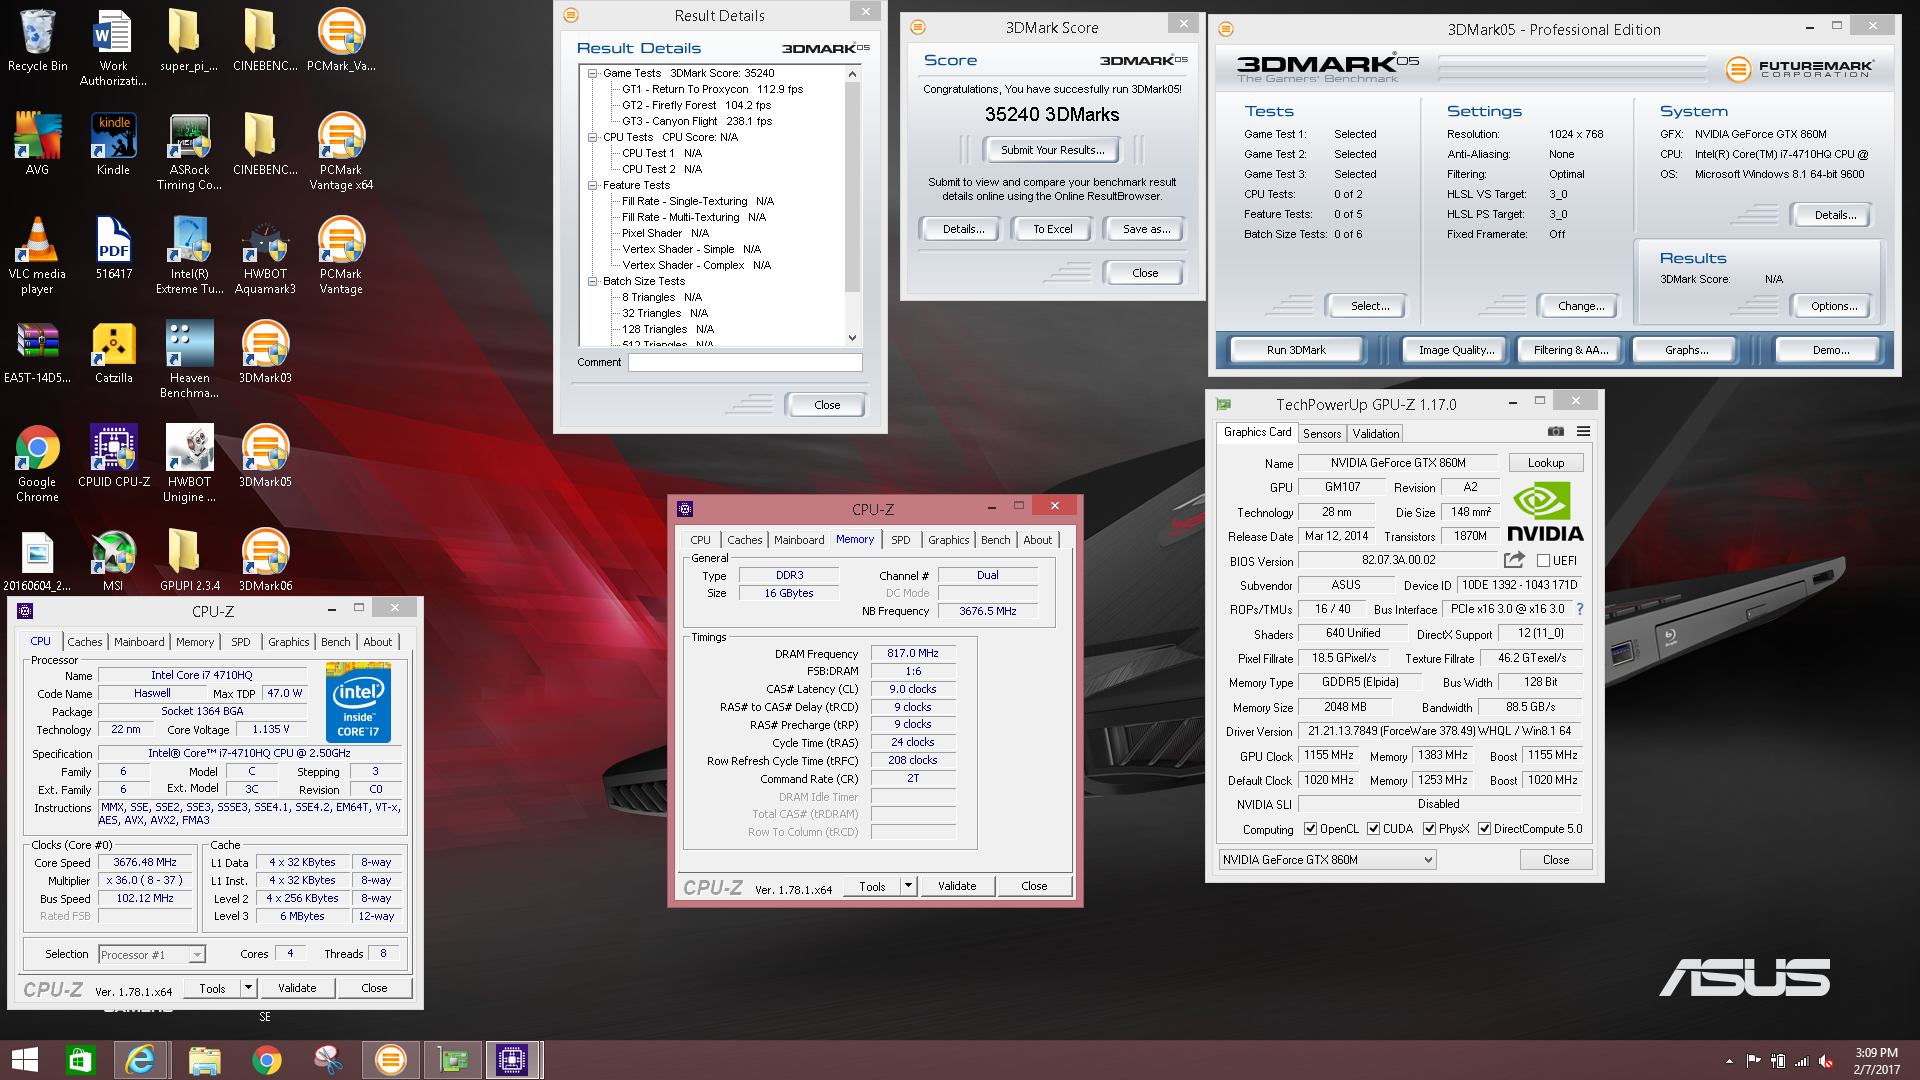
Task: Open the Processor #1 selection dropdown
Action: (152, 955)
